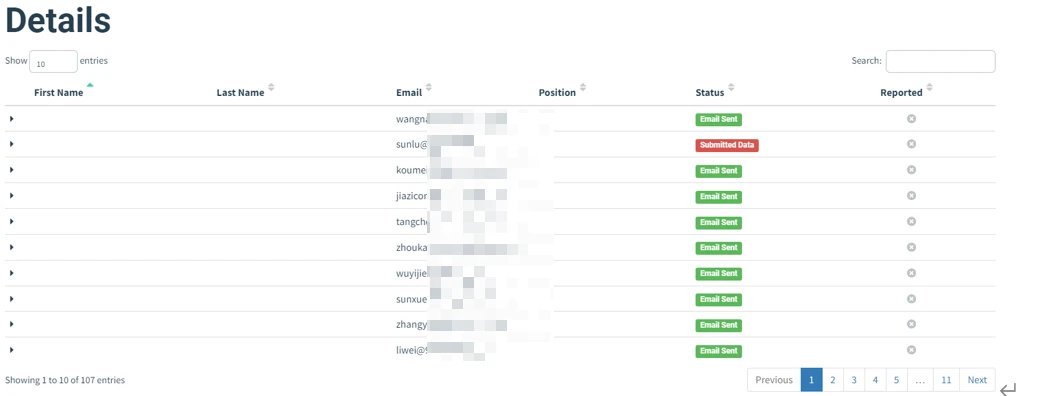Image resolution: width=1061 pixels, height=396 pixels.
Task: Open page 5 of the table
Action: (897, 380)
